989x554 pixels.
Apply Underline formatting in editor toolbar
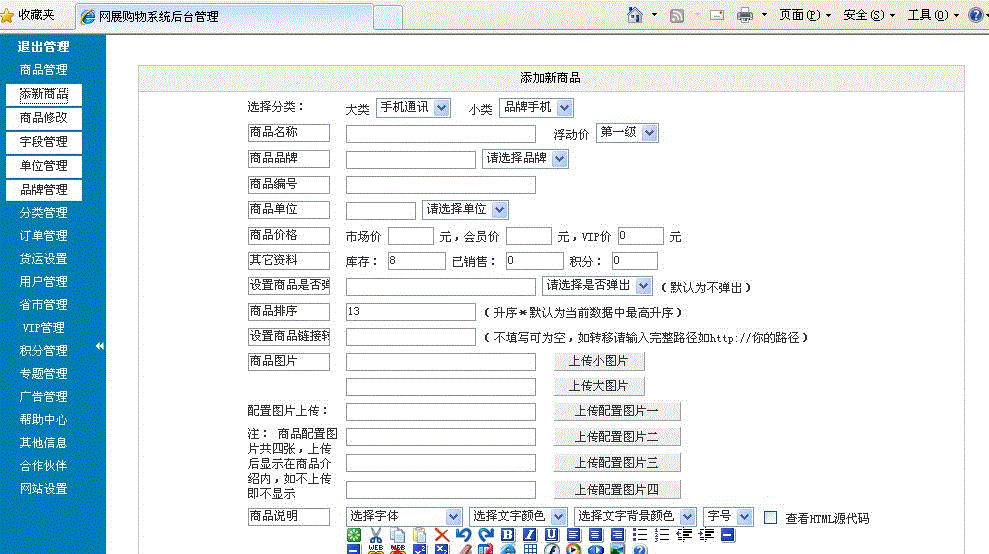point(551,535)
